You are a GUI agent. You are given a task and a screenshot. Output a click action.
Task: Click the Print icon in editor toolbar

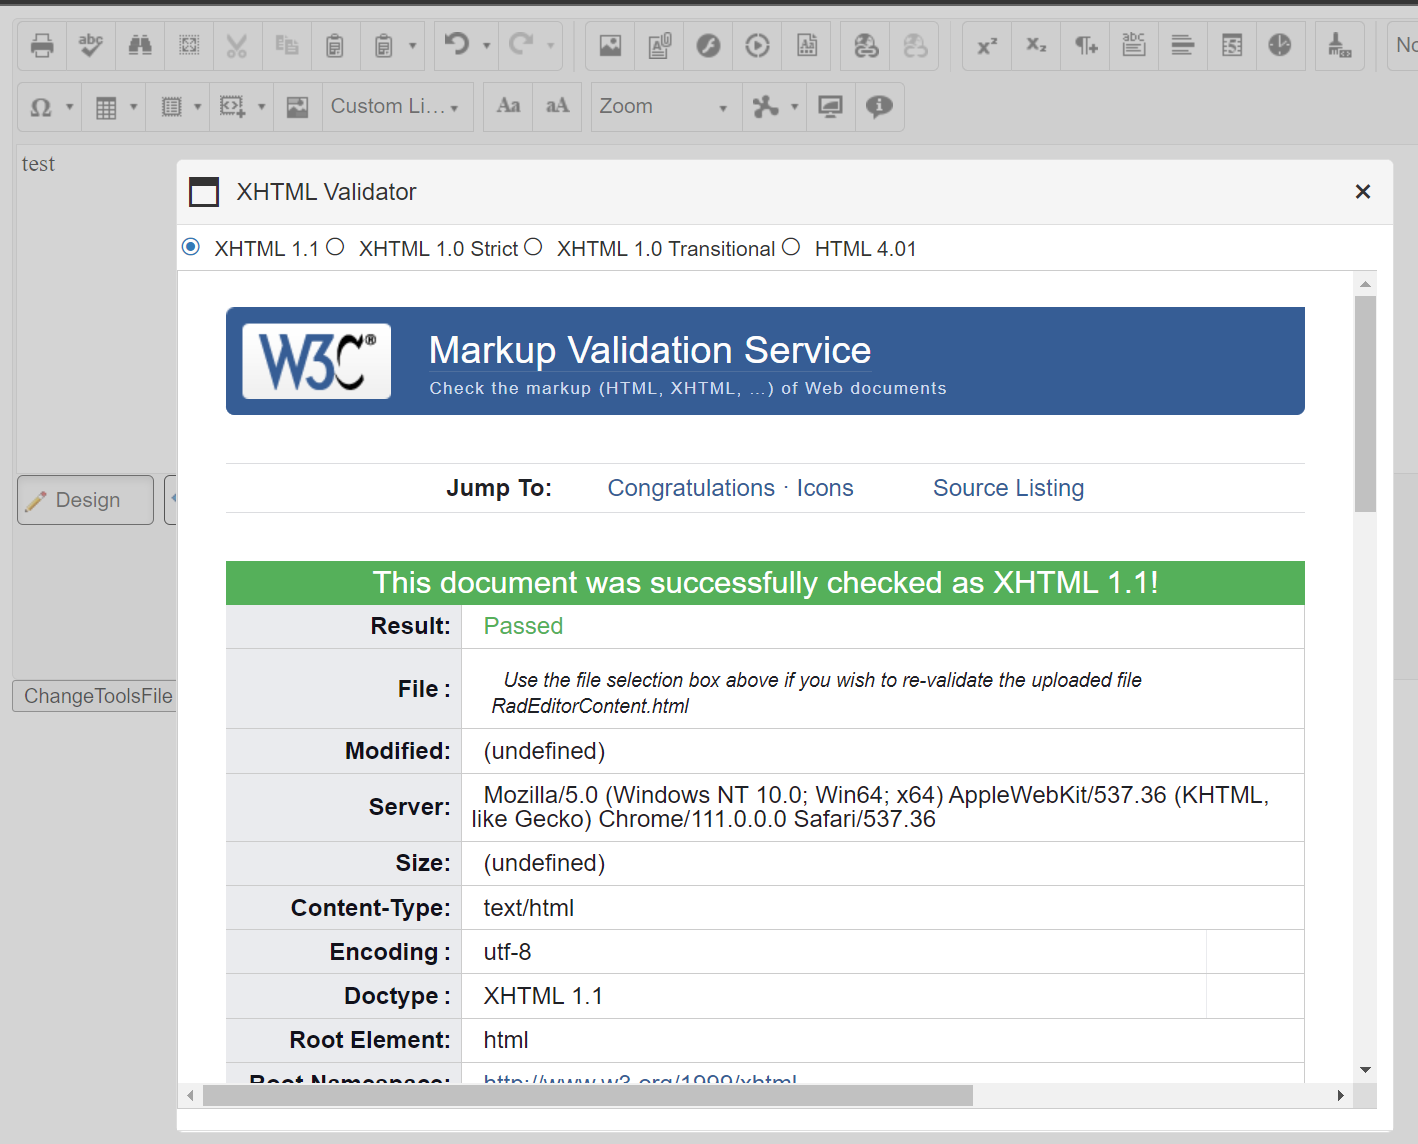(x=42, y=45)
